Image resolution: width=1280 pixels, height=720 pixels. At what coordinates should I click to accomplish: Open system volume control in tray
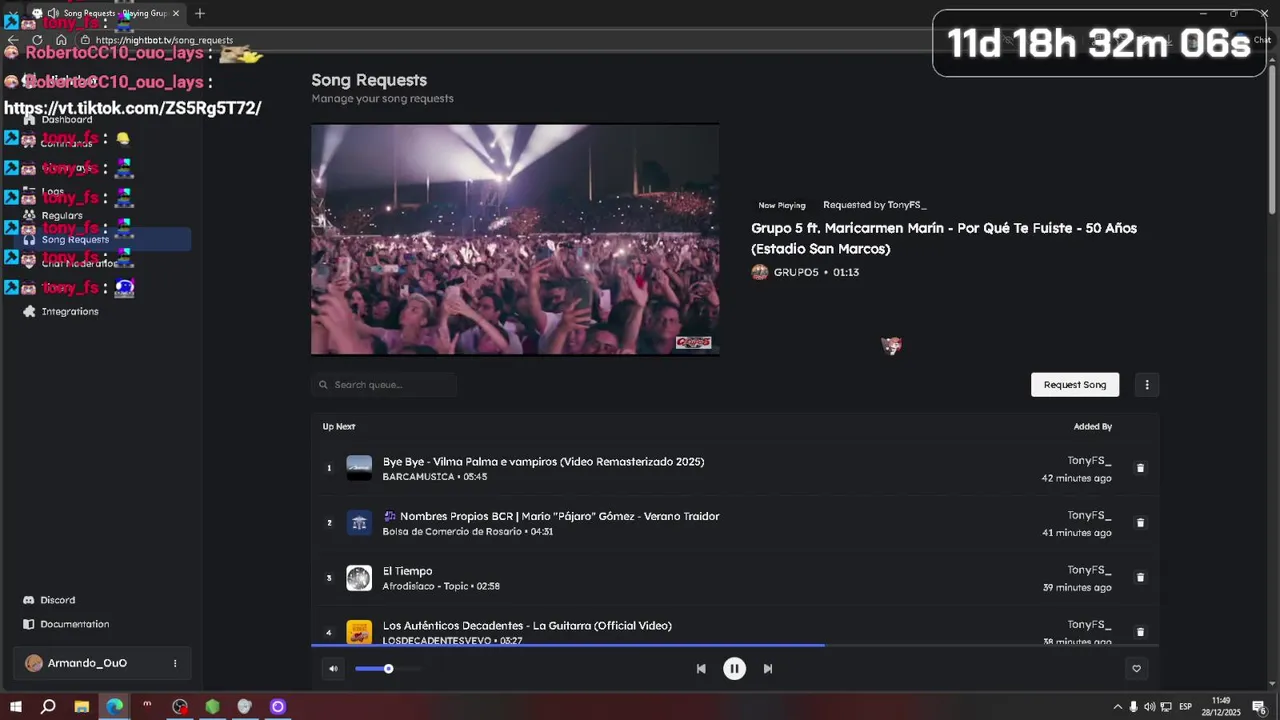1149,707
